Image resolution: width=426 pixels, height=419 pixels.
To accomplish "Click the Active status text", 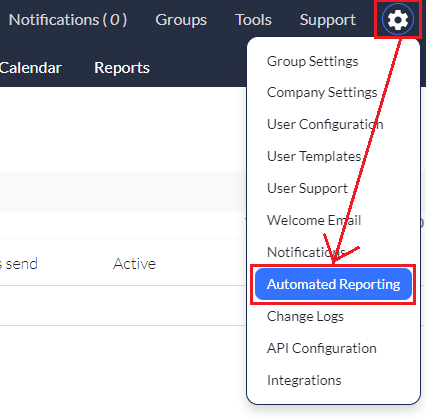I will [135, 264].
